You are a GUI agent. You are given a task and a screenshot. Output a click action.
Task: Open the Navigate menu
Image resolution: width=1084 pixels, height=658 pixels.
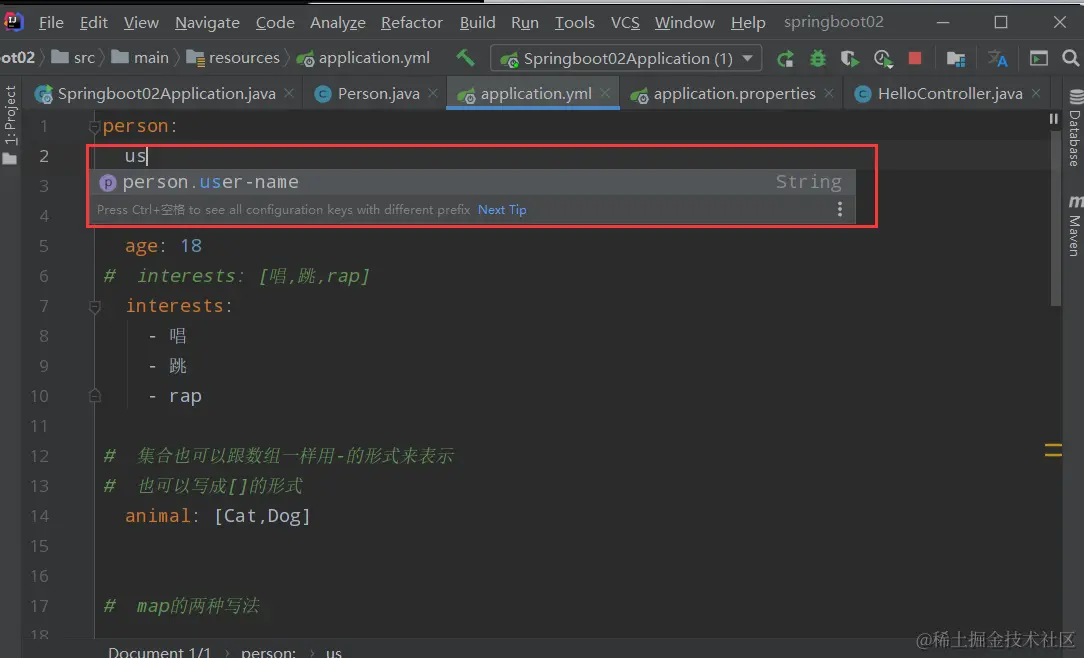coord(207,23)
